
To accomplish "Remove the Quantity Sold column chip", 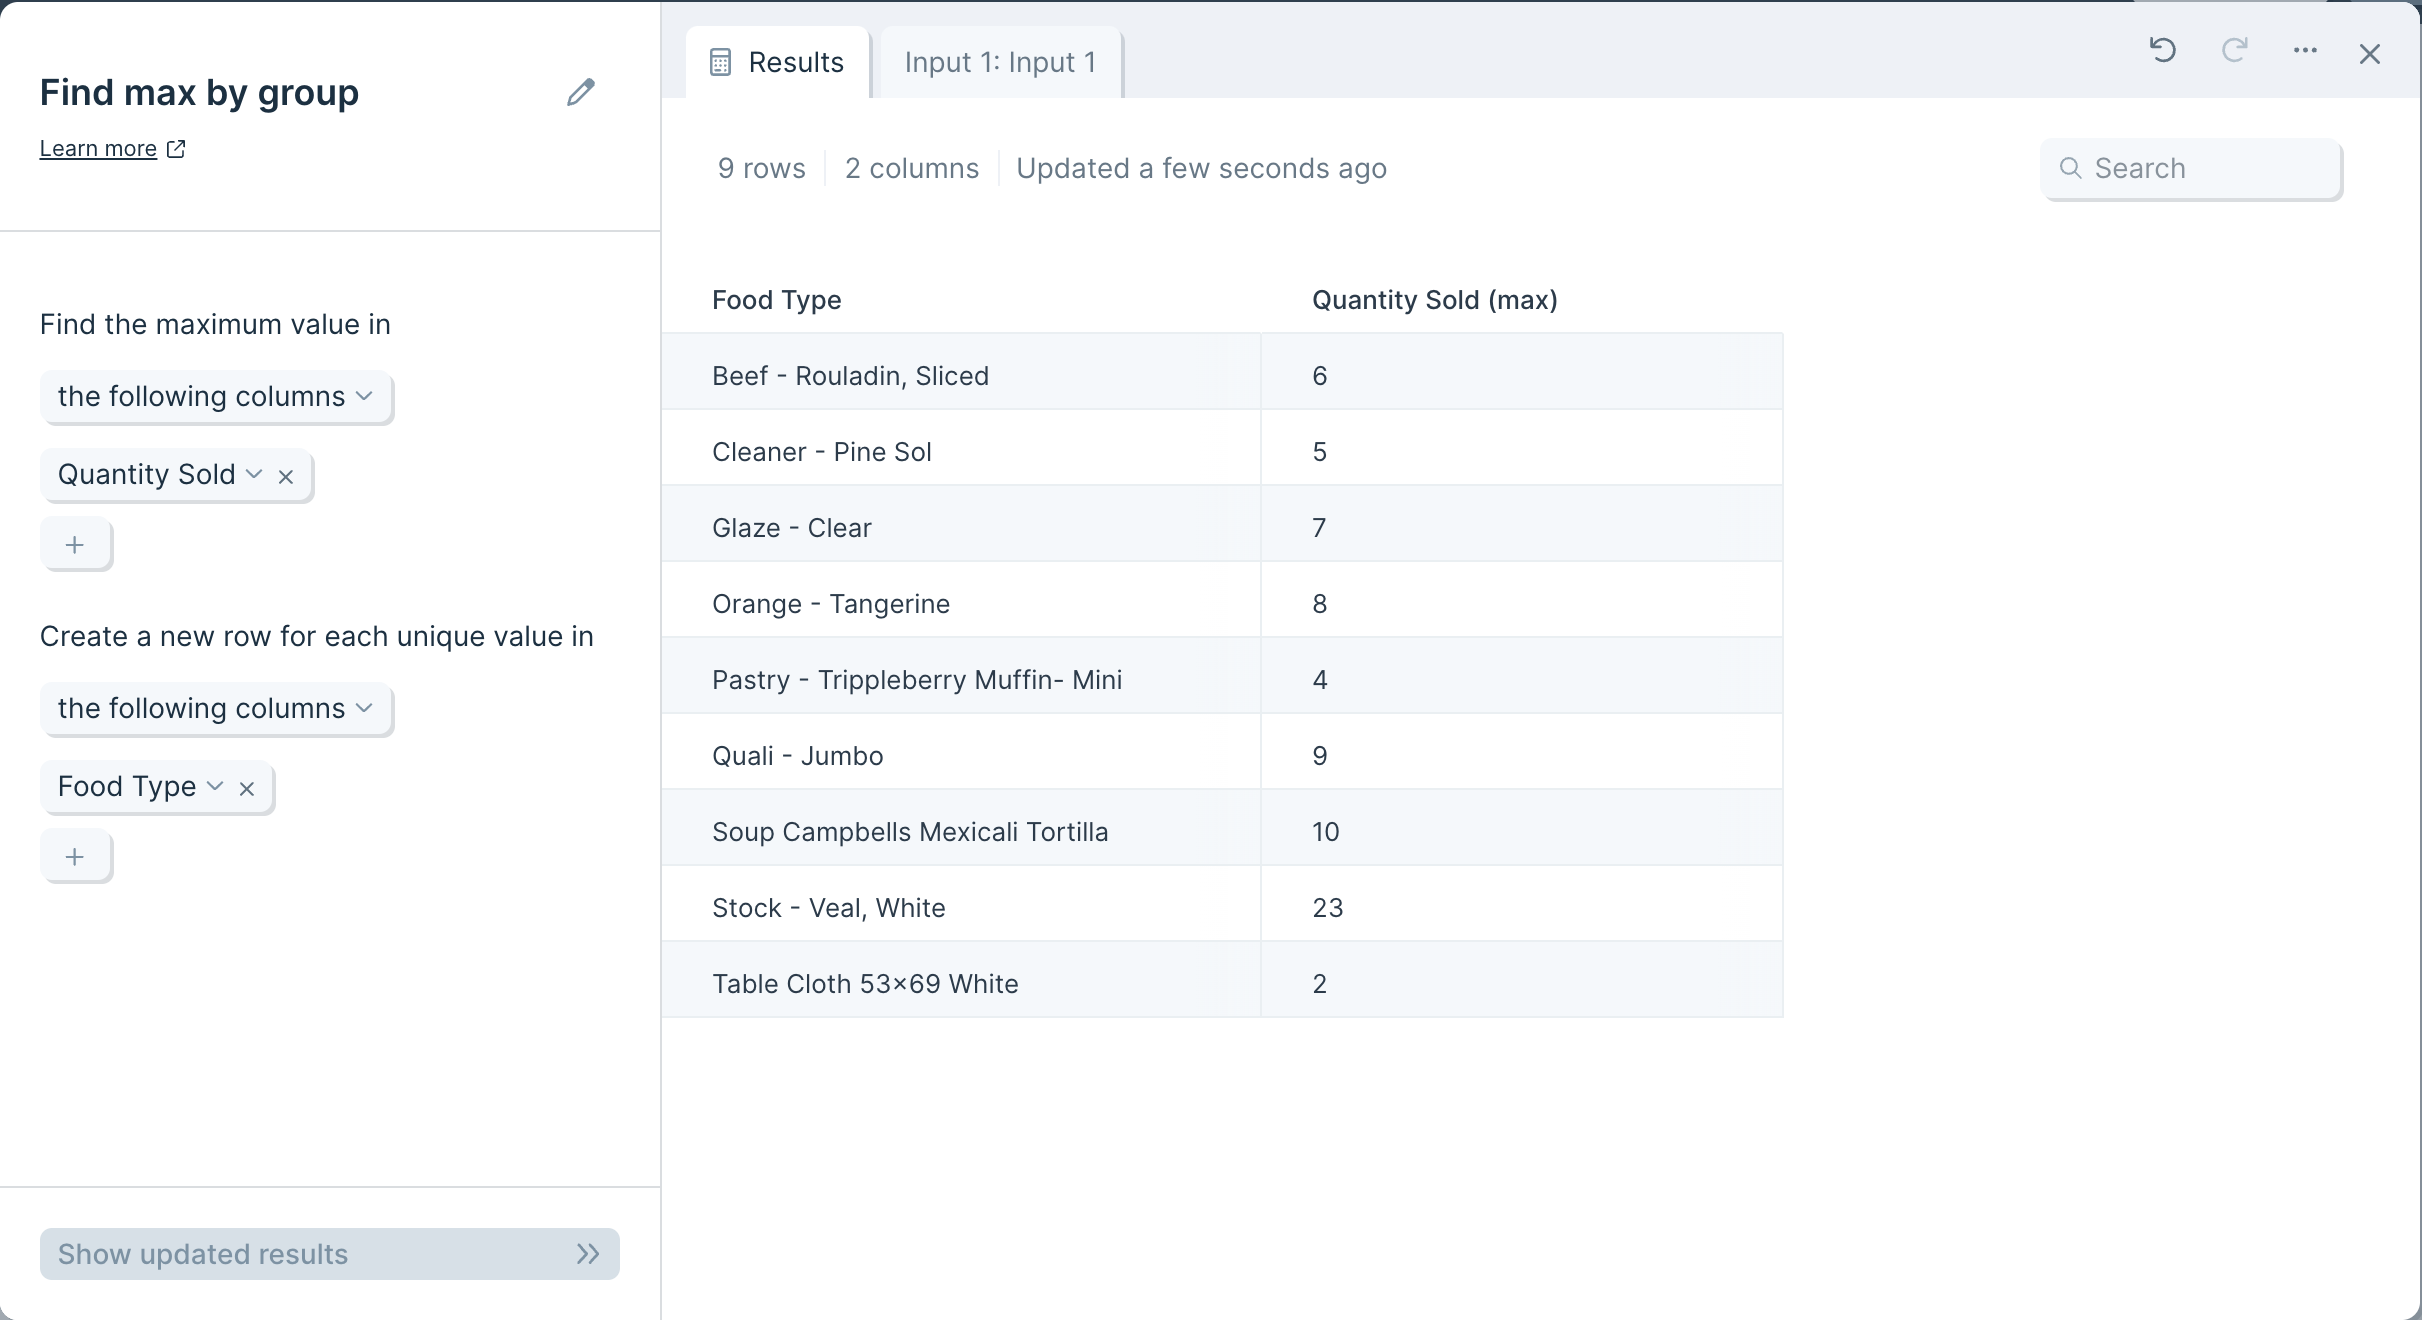I will (286, 476).
